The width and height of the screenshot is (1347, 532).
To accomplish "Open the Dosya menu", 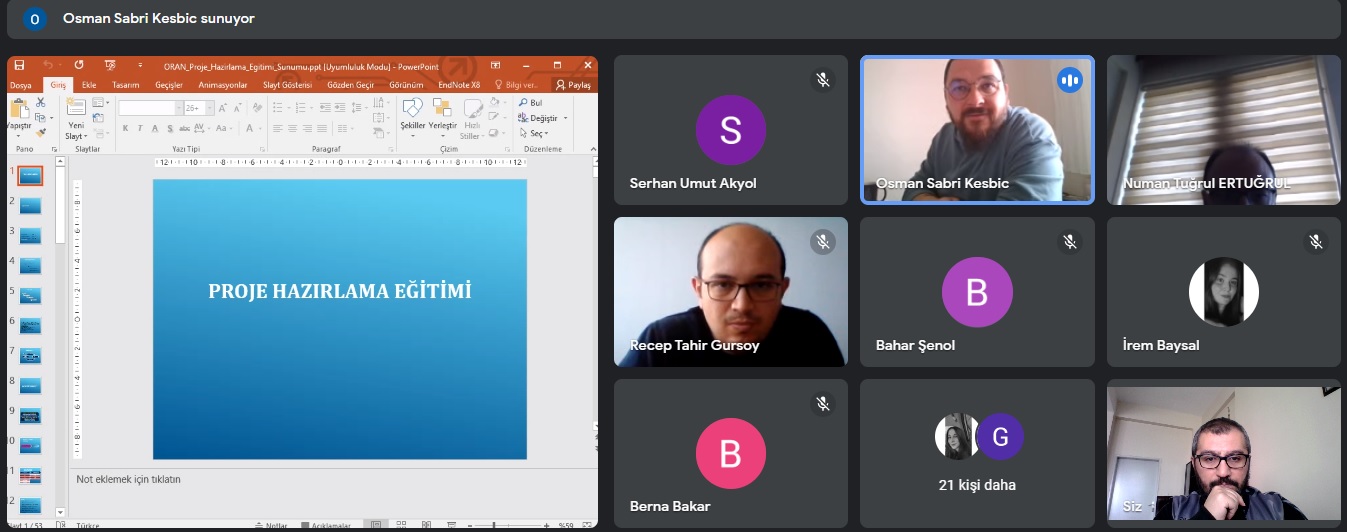I will pos(21,85).
